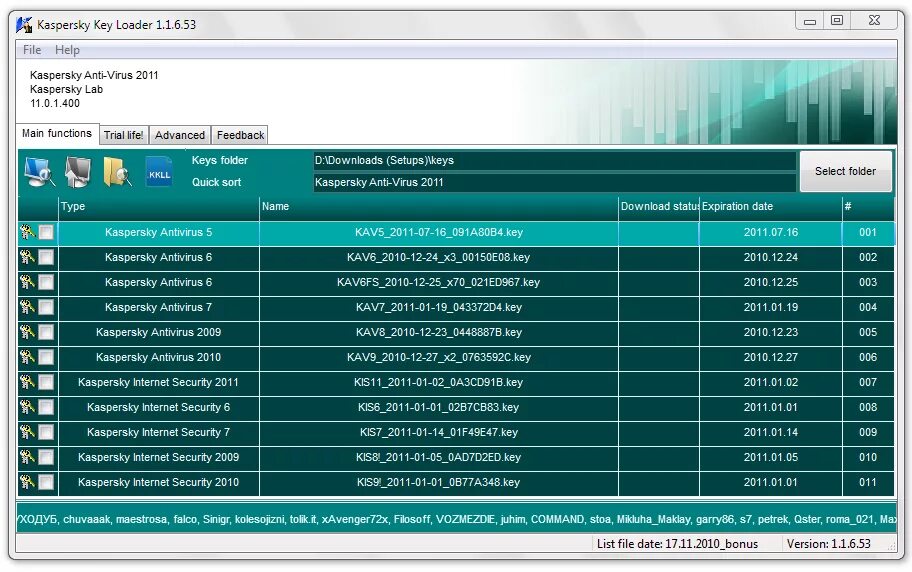
Task: Click row number 010
Action: tap(868, 457)
